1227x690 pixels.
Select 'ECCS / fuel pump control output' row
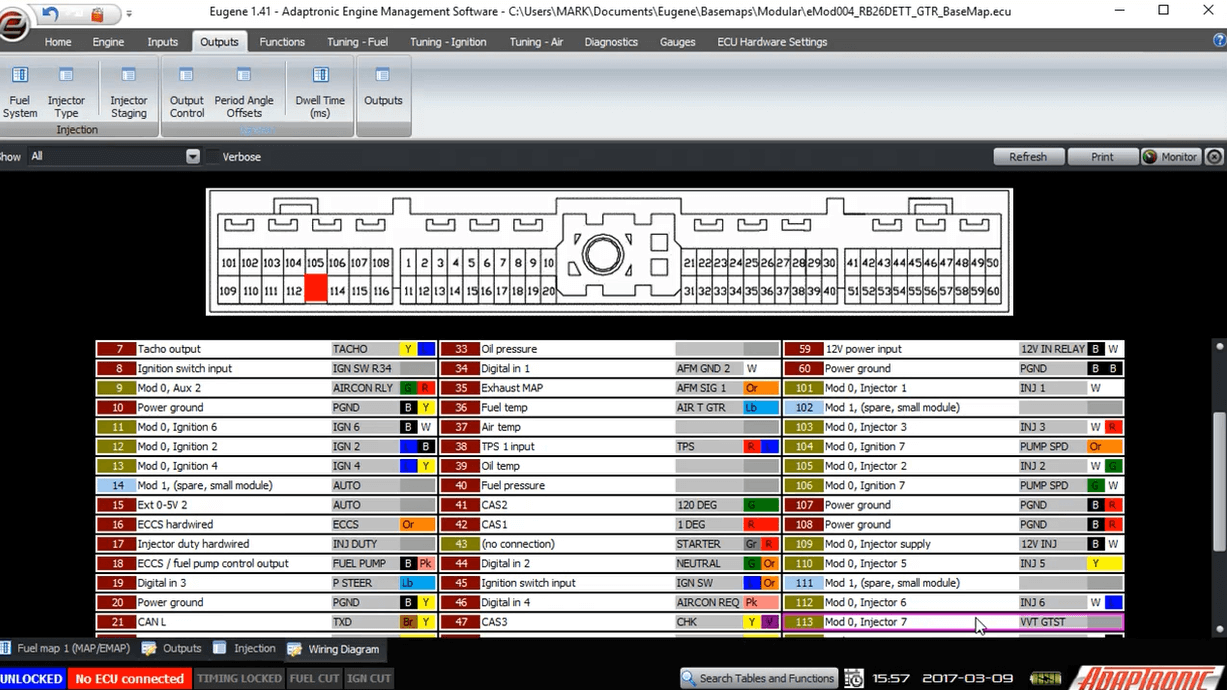(x=266, y=564)
